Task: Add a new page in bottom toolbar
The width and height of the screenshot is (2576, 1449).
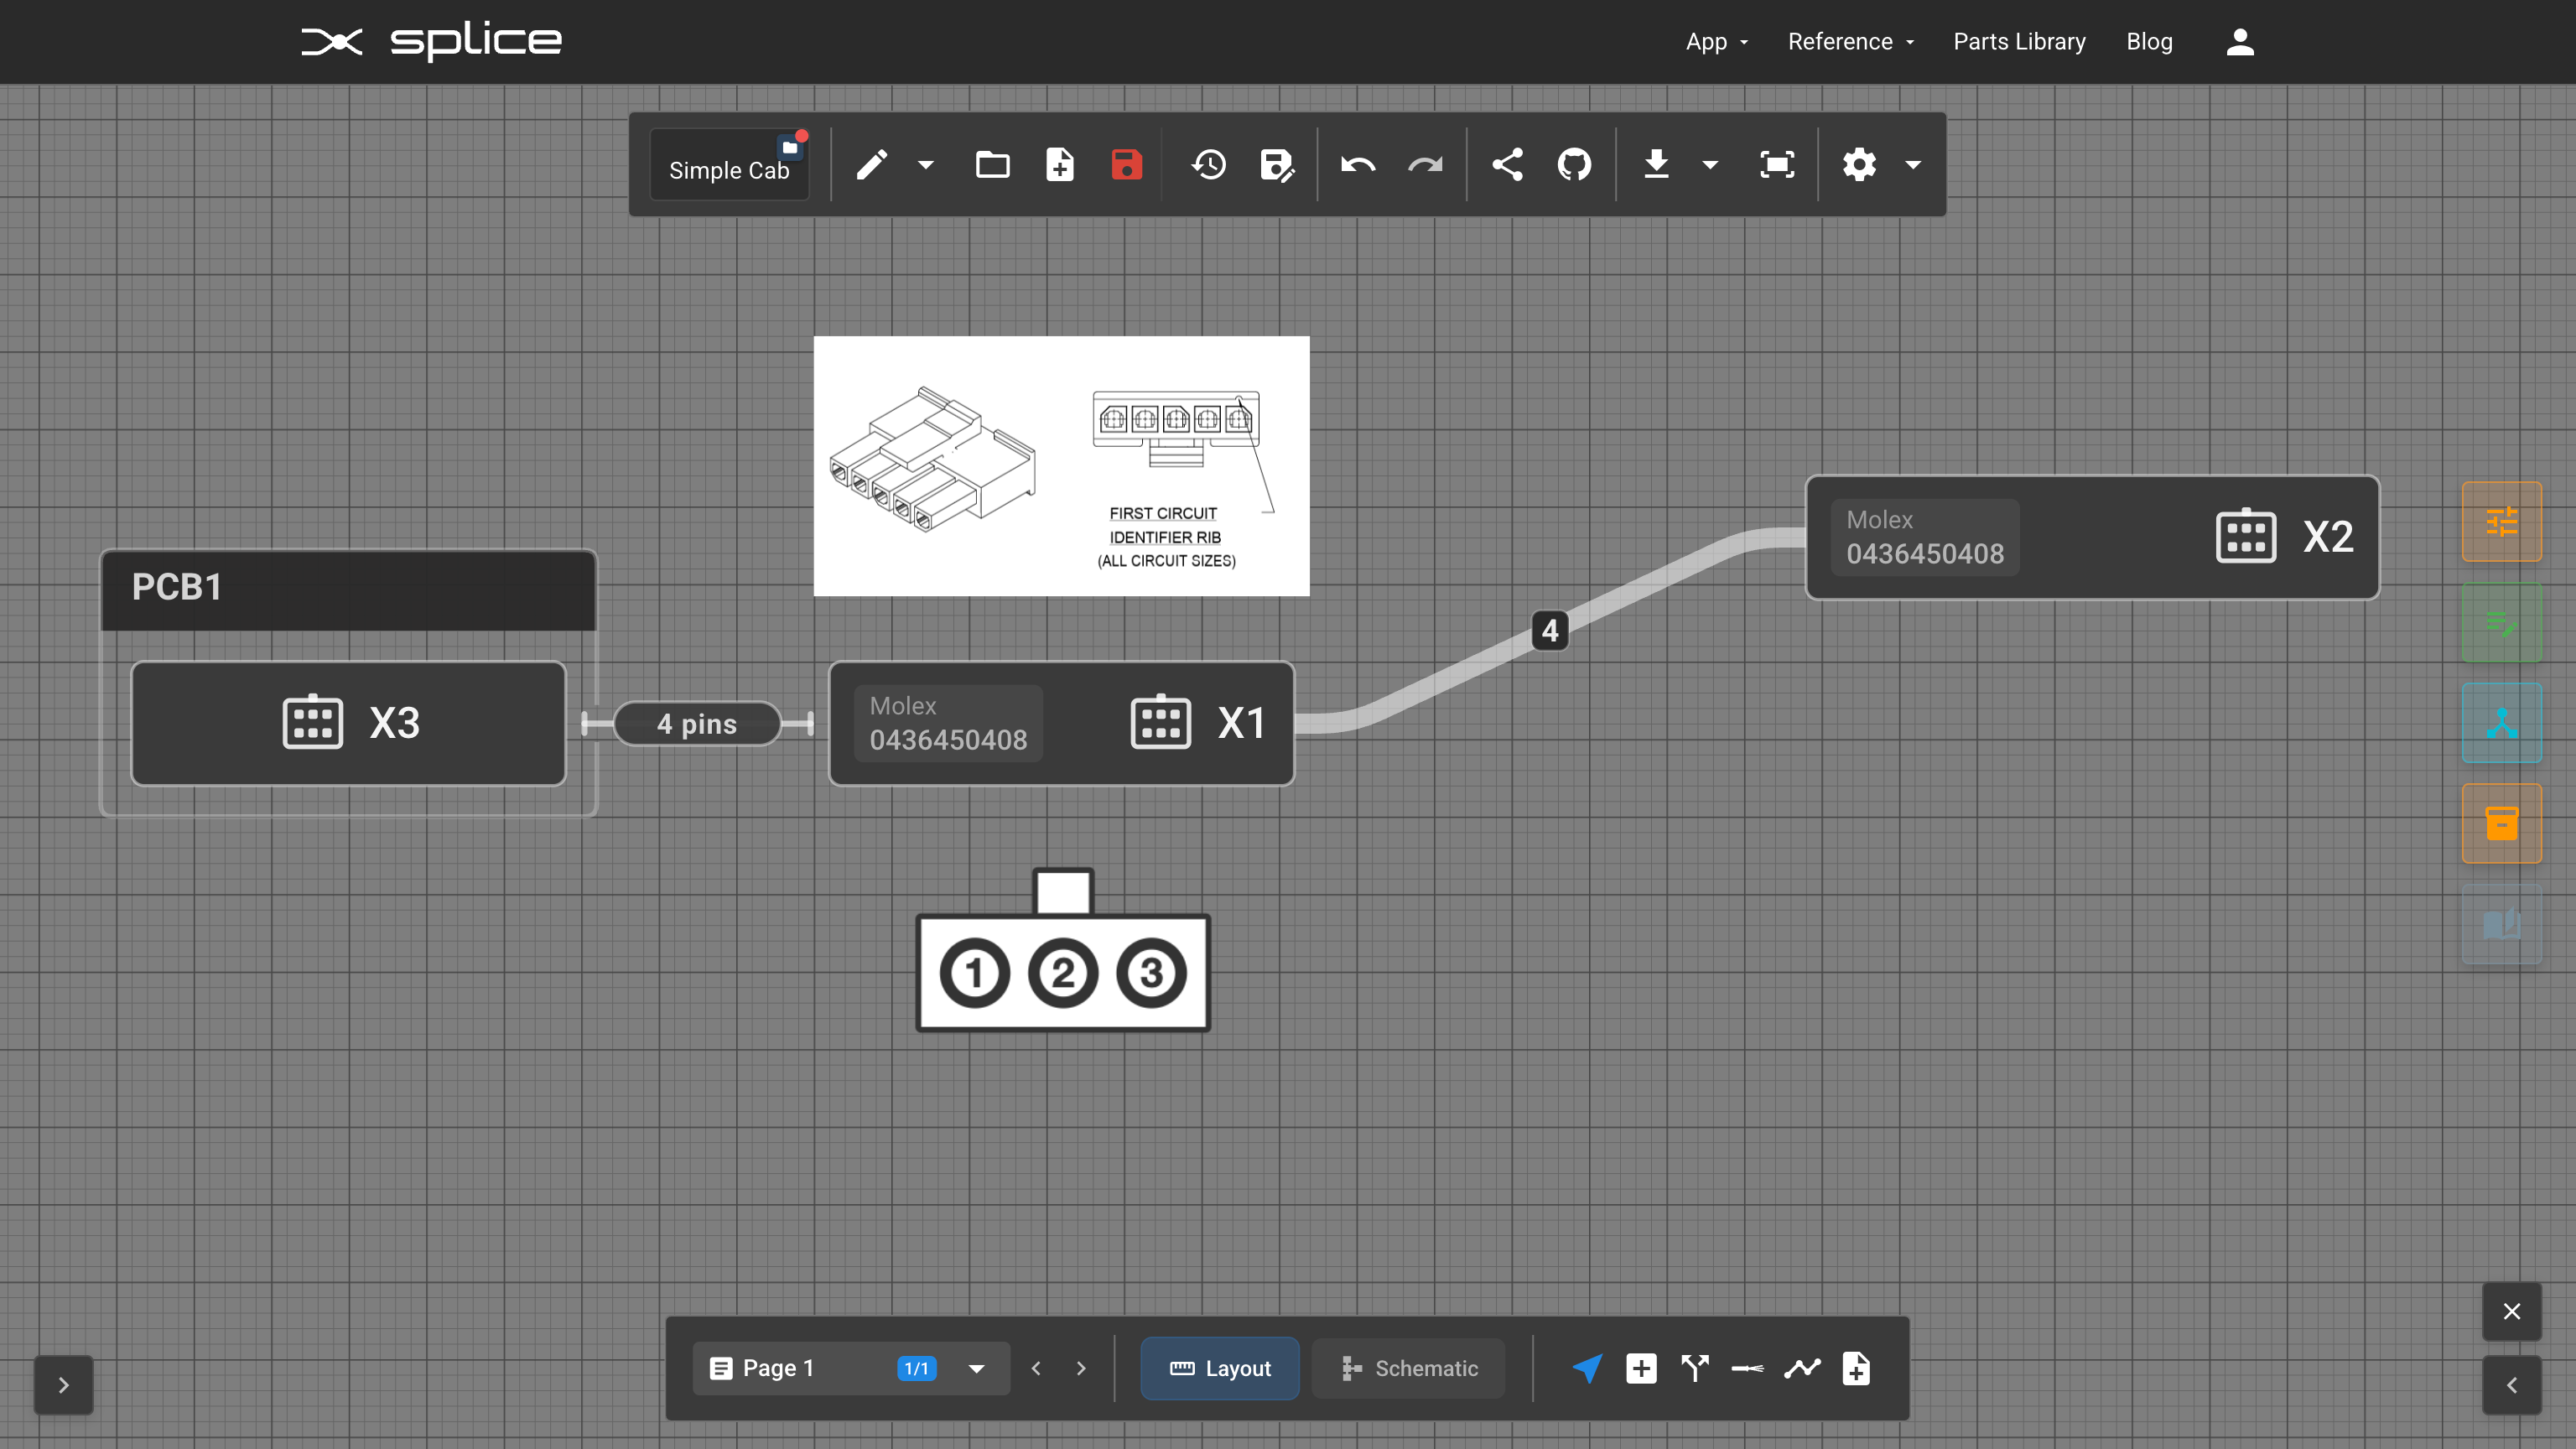Action: [x=1856, y=1368]
